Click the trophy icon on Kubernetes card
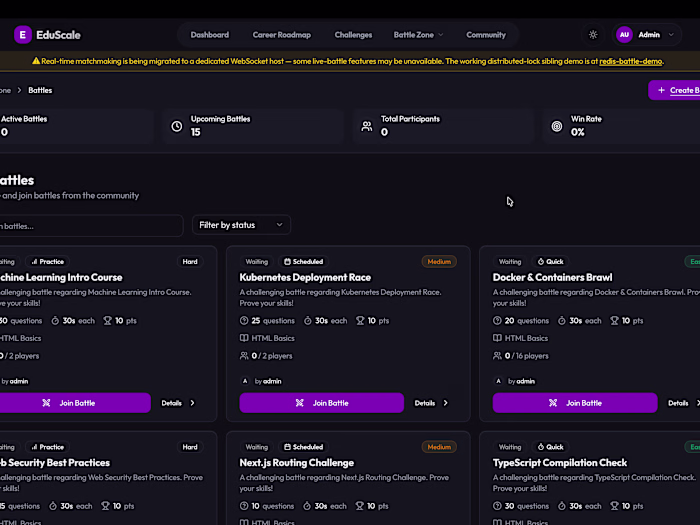700x525 pixels. pos(360,321)
